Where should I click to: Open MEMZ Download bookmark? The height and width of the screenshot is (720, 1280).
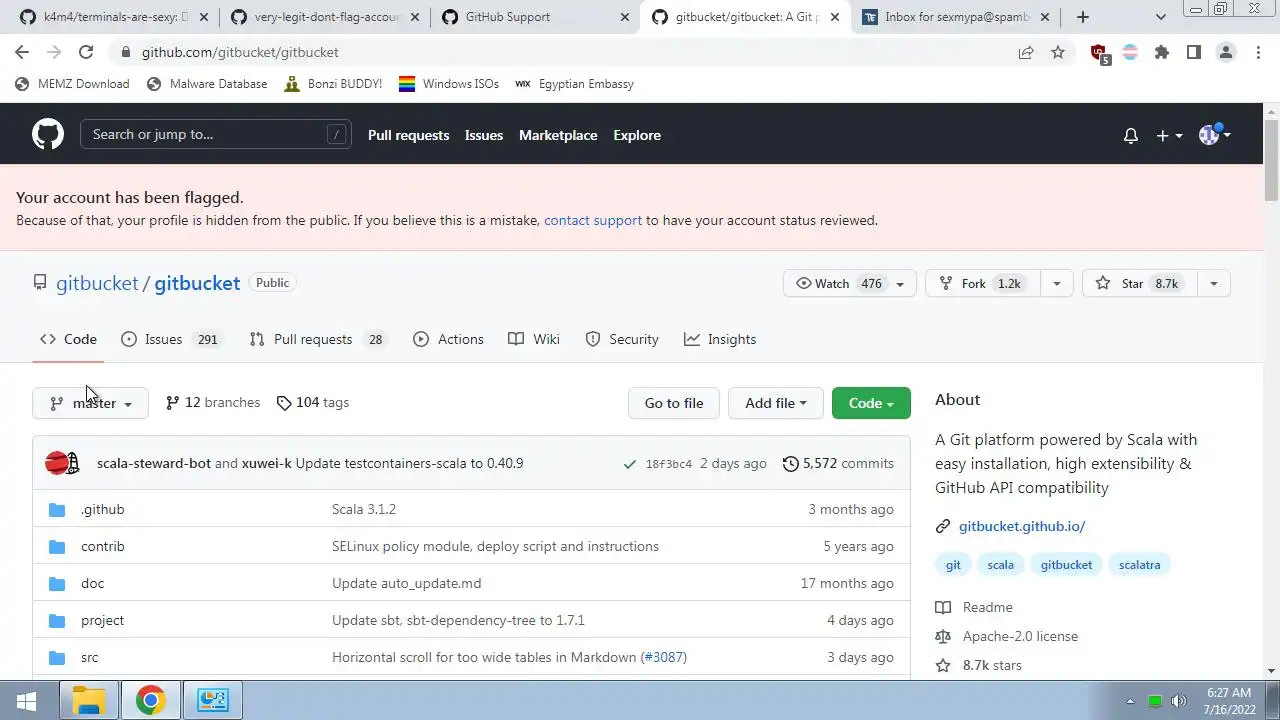[72, 84]
